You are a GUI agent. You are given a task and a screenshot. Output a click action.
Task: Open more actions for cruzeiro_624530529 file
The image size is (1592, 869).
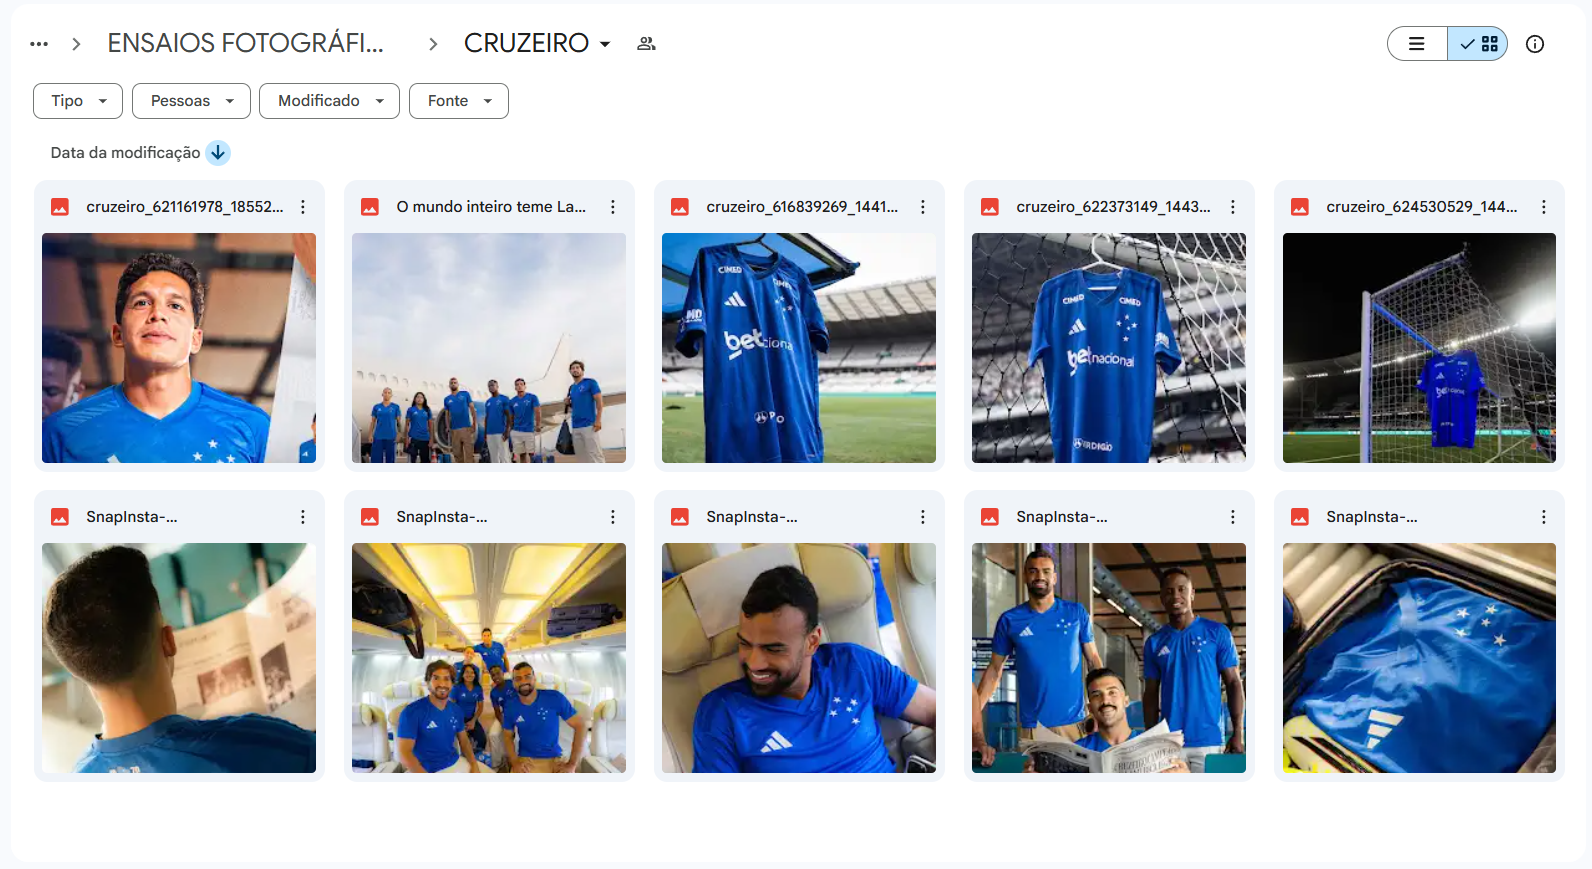click(1544, 207)
